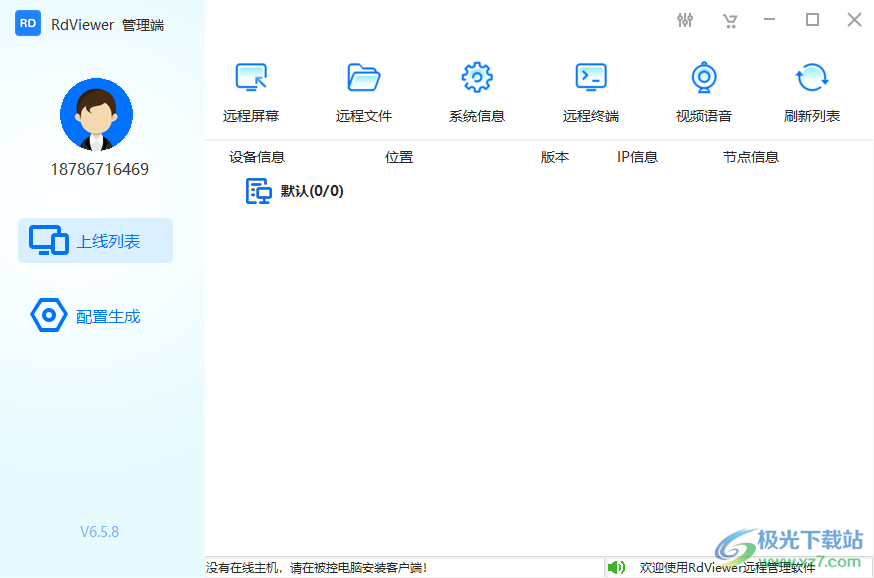The image size is (874, 578).
Task: Click the IP信息 column header
Action: (637, 157)
